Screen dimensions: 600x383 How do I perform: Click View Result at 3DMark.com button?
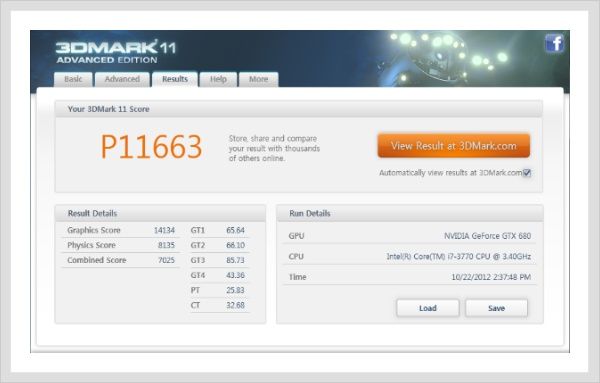pos(453,146)
